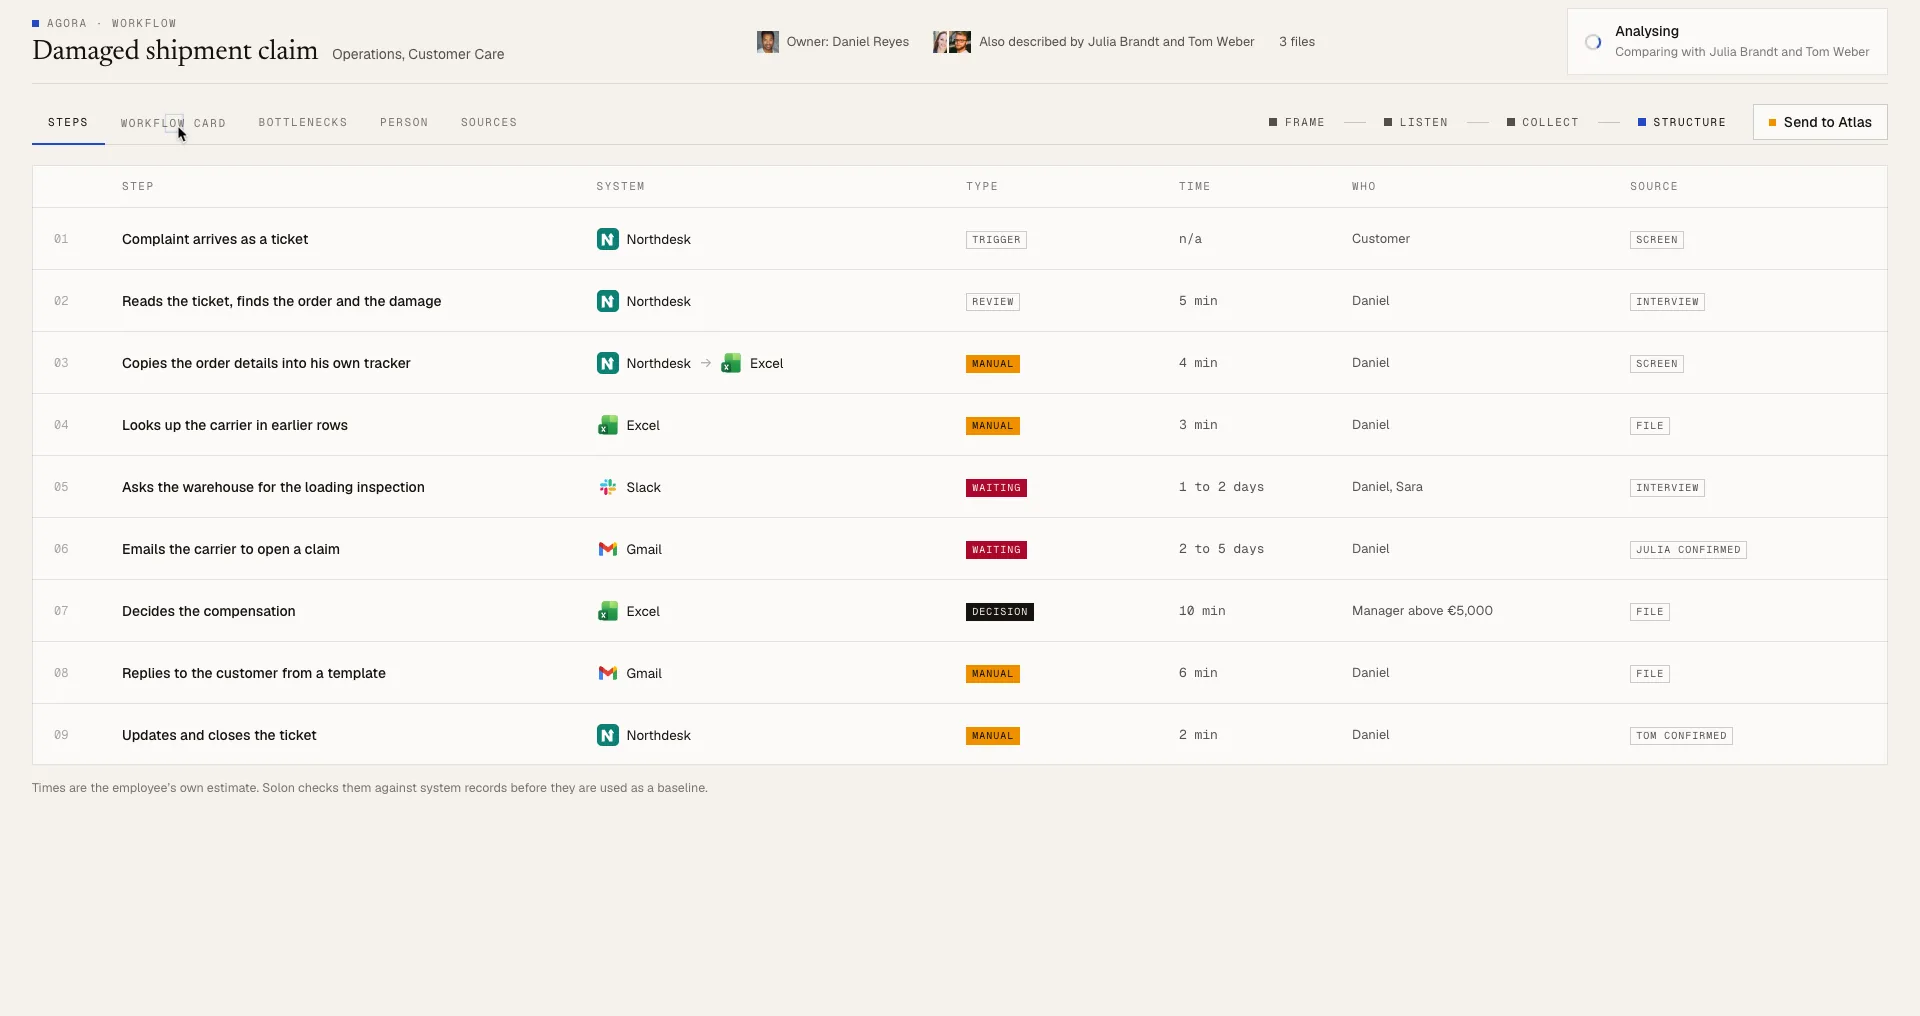The width and height of the screenshot is (1920, 1016).
Task: Click MANUAL tag on Copies the order row
Action: pos(993,364)
